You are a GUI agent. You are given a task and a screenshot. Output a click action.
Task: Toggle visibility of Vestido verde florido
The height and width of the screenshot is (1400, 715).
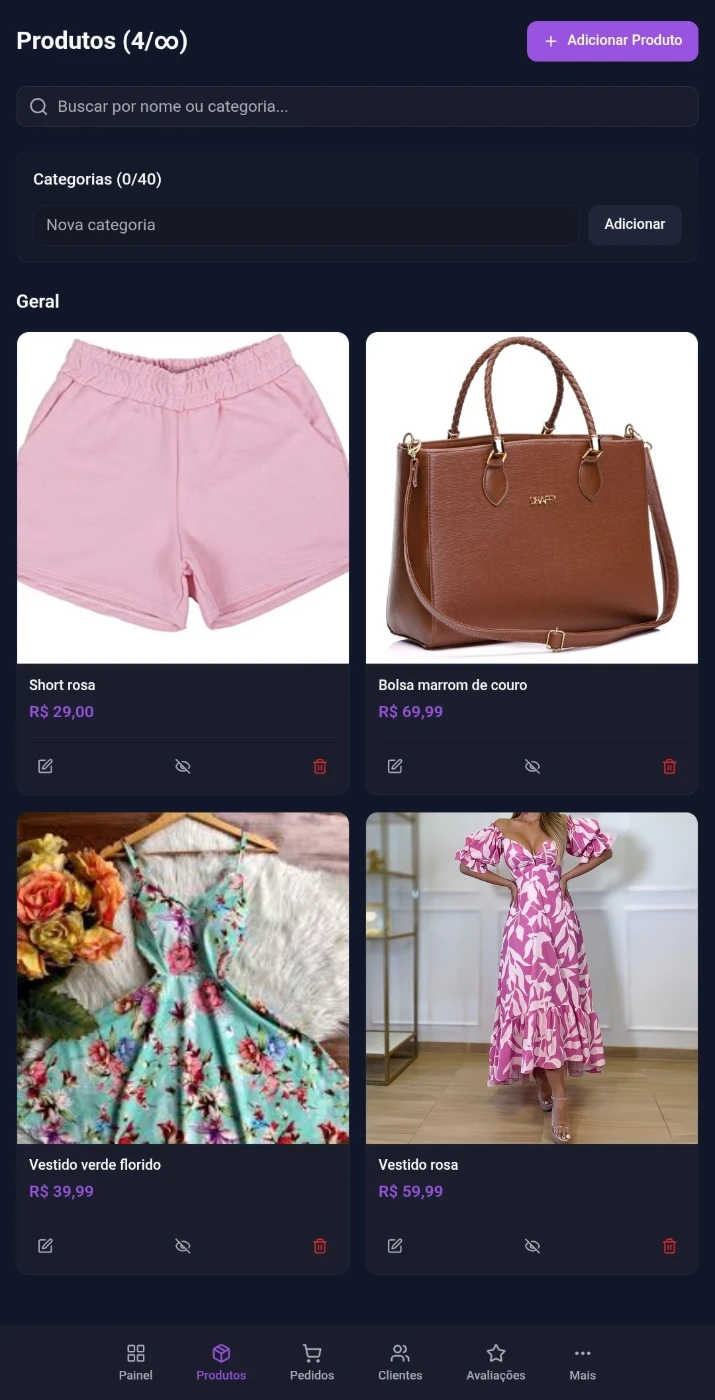point(183,1246)
